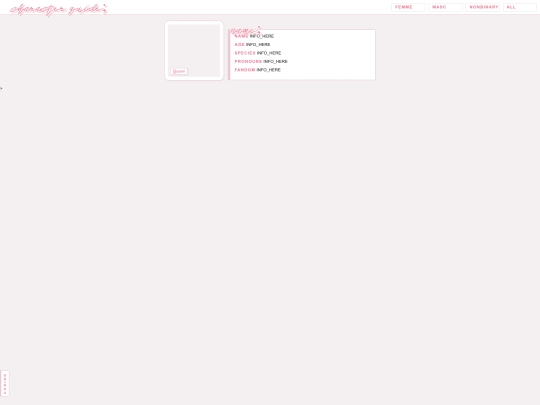
Task: Select the MASC filter button
Action: pos(445,7)
